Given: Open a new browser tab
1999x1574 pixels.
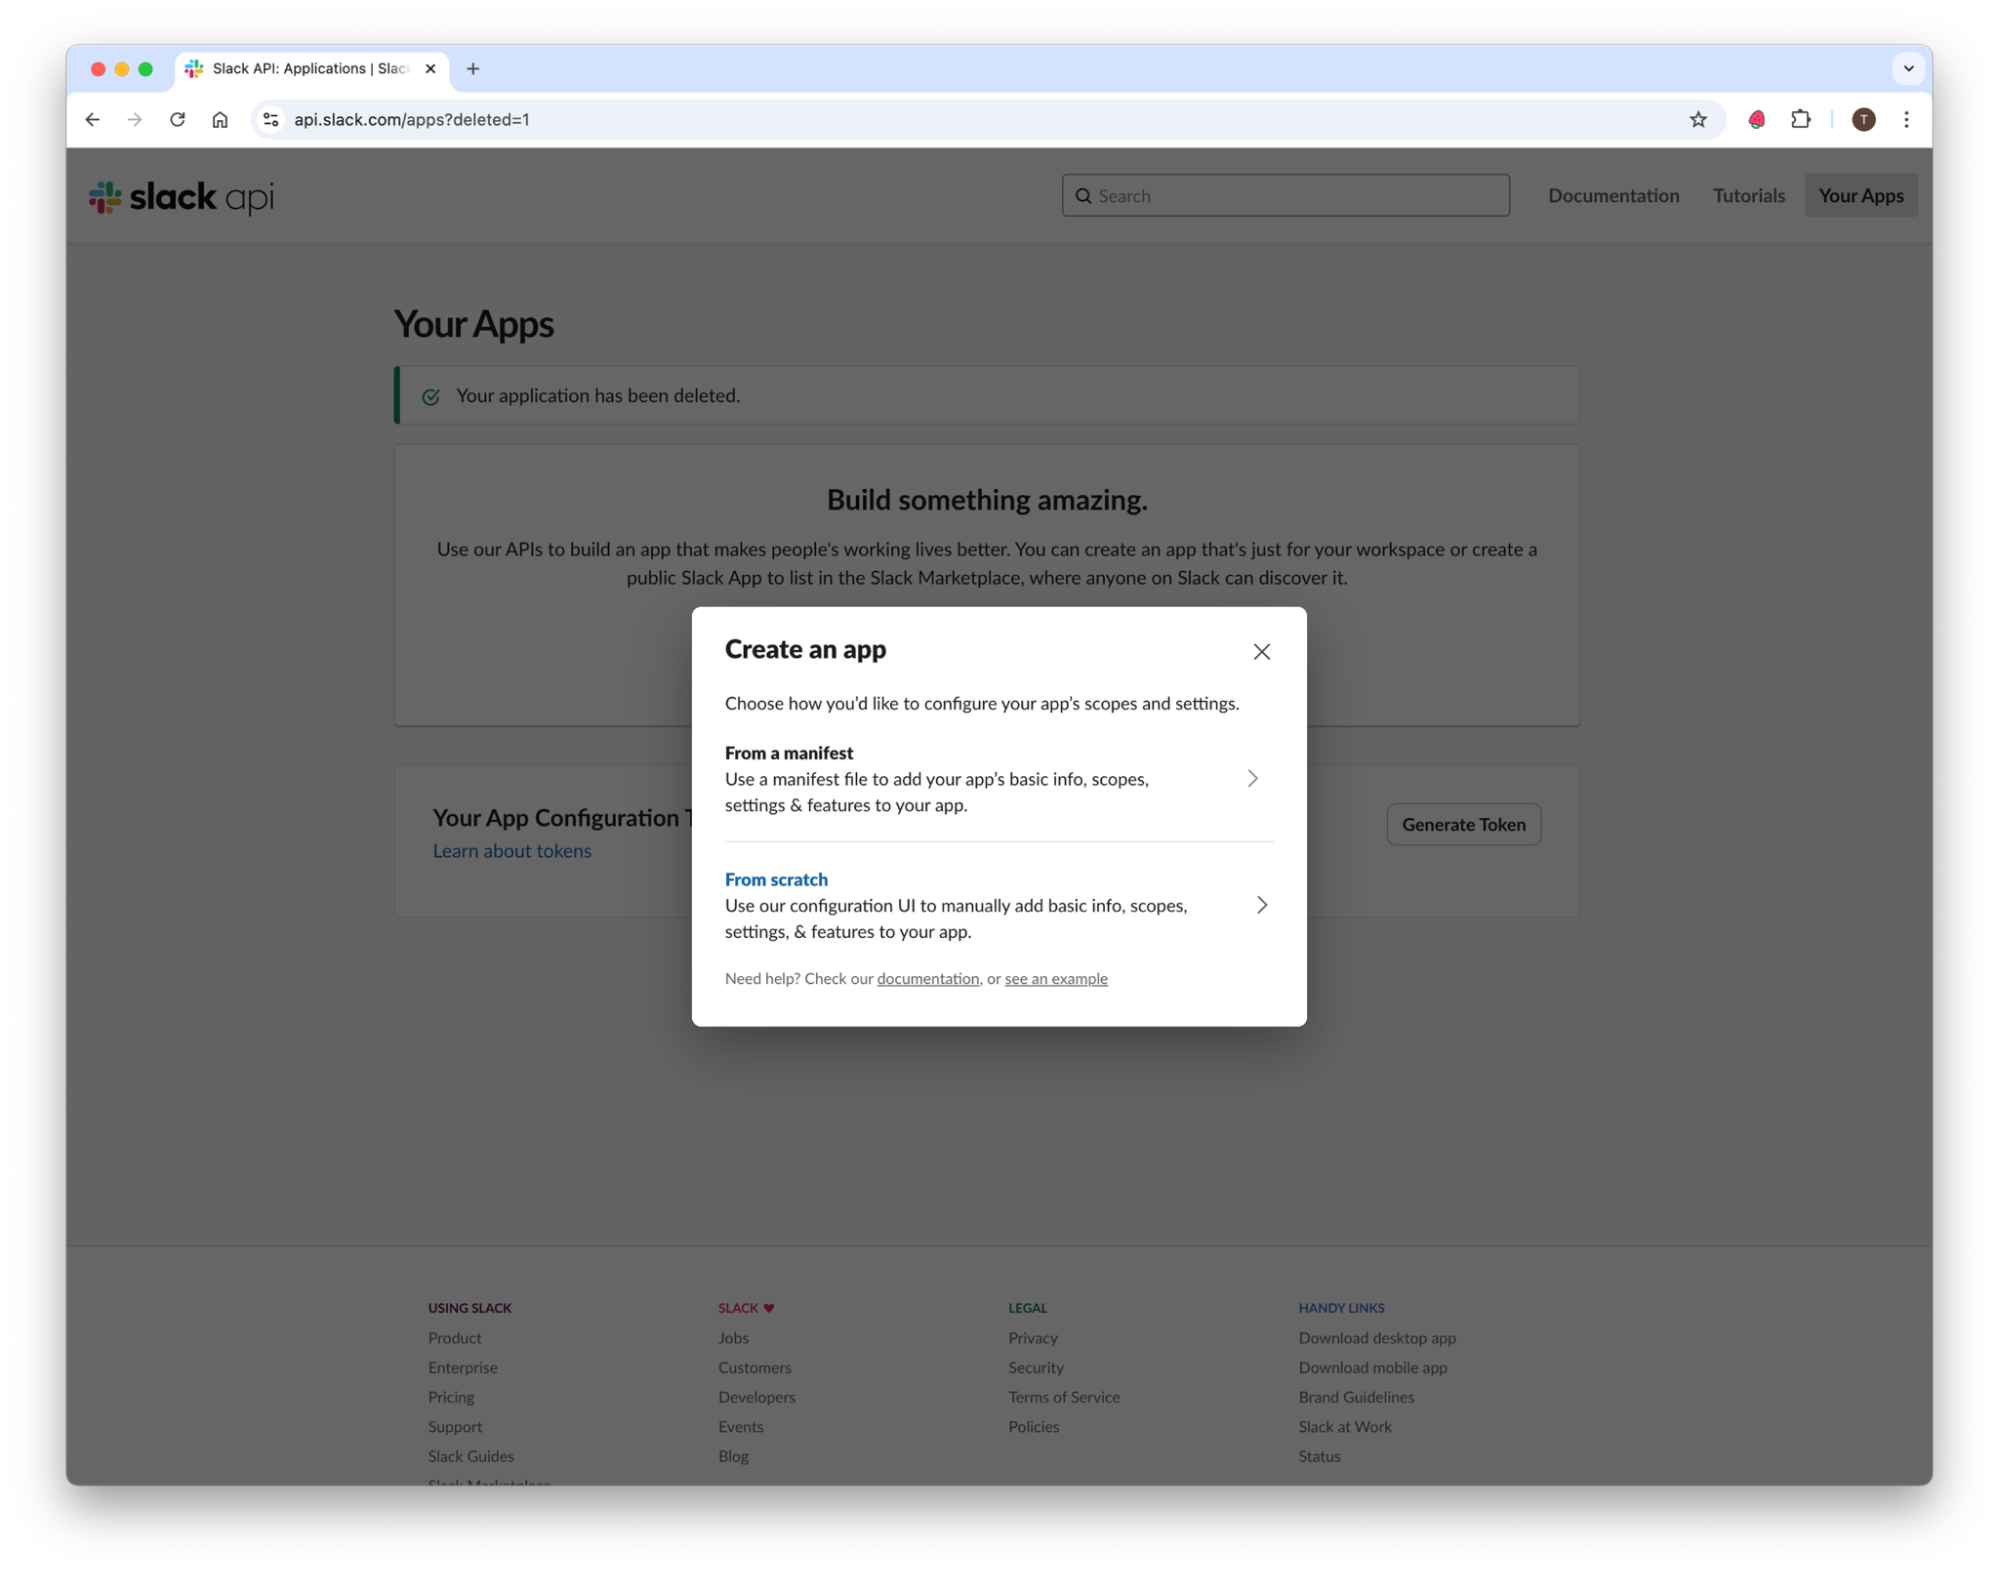Looking at the screenshot, I should tap(473, 69).
